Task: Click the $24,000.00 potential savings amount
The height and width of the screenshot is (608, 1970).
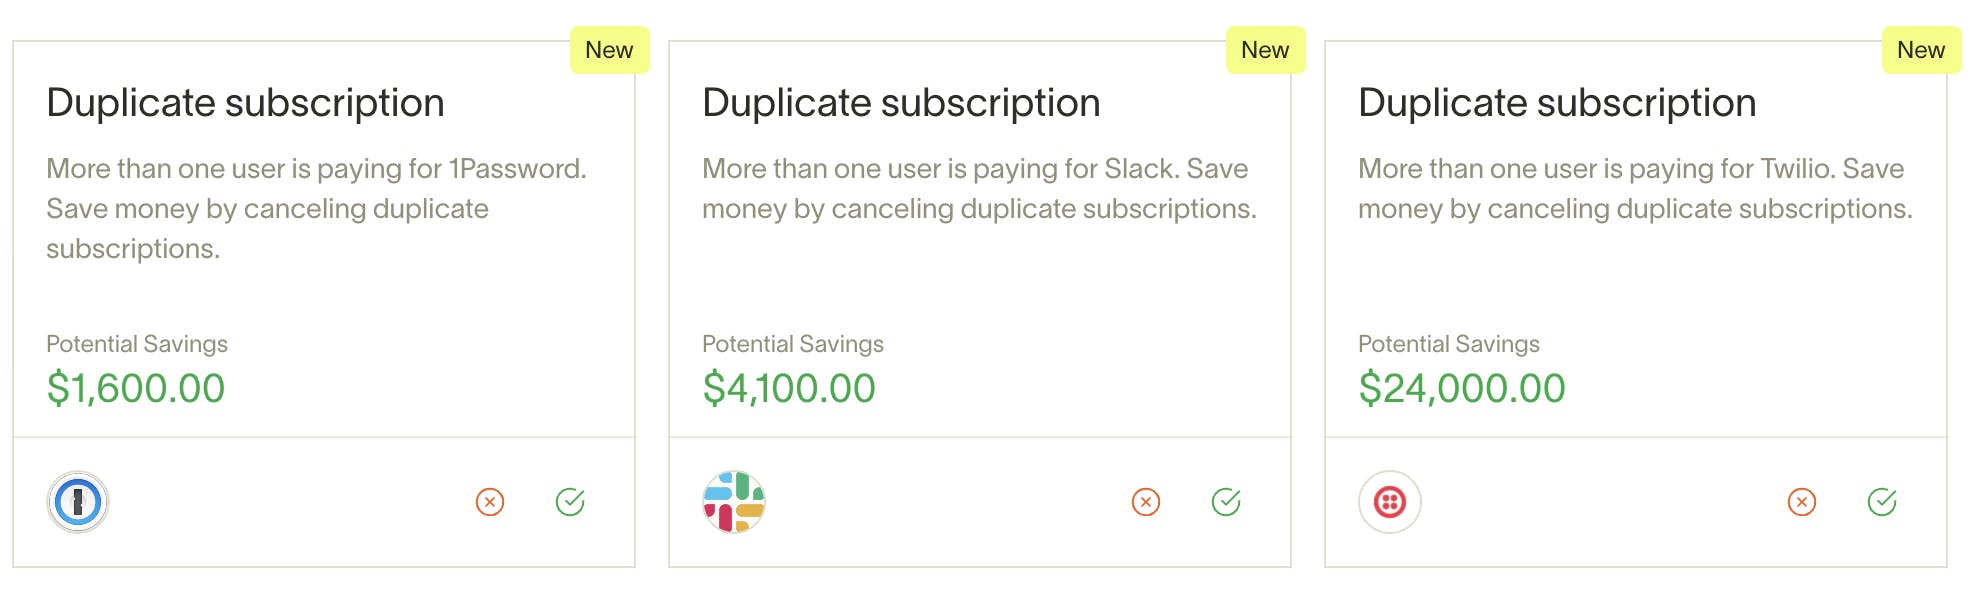Action: point(1462,388)
